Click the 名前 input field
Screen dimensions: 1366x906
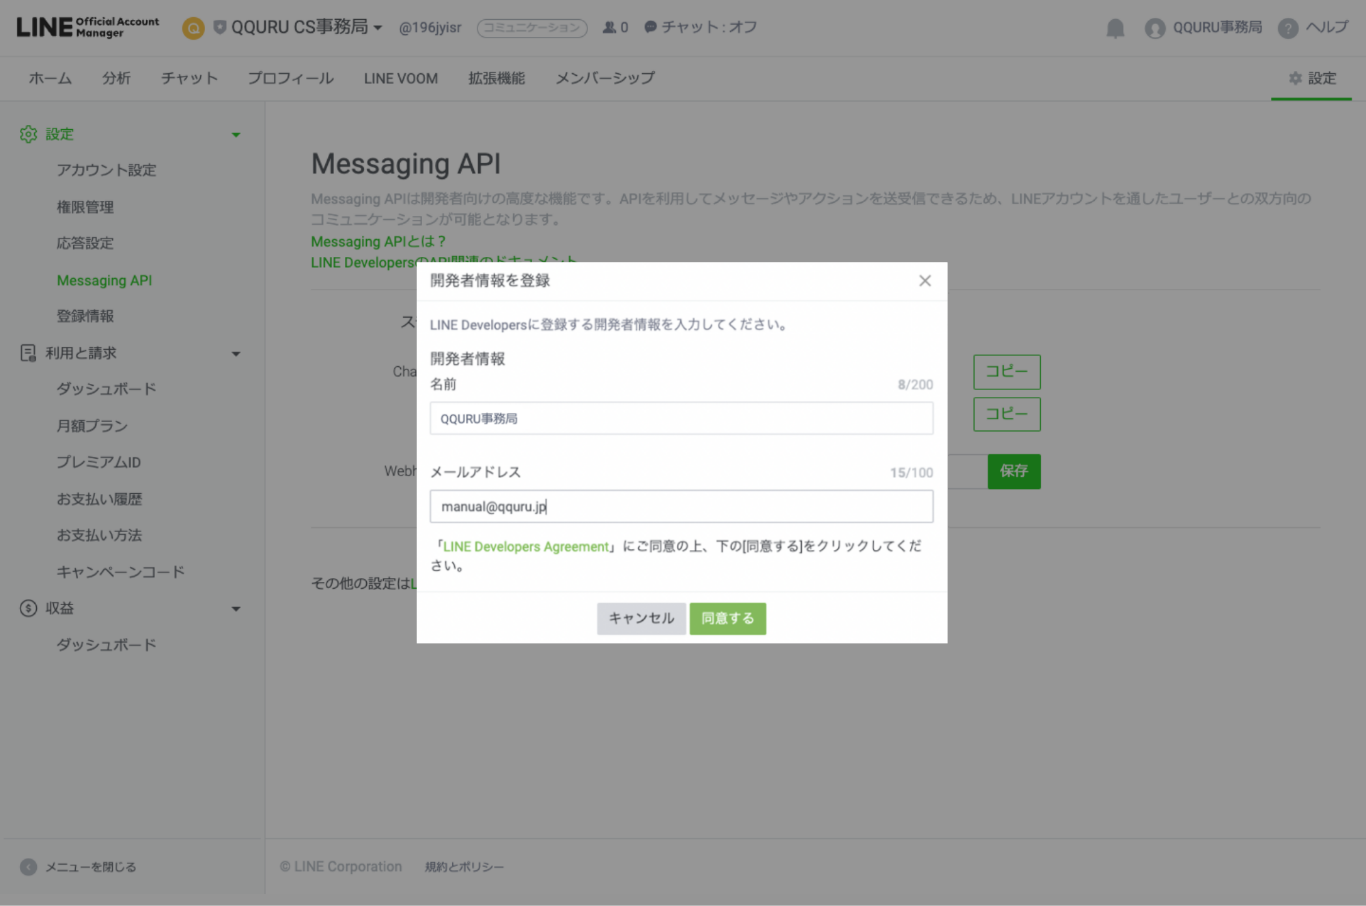point(681,418)
